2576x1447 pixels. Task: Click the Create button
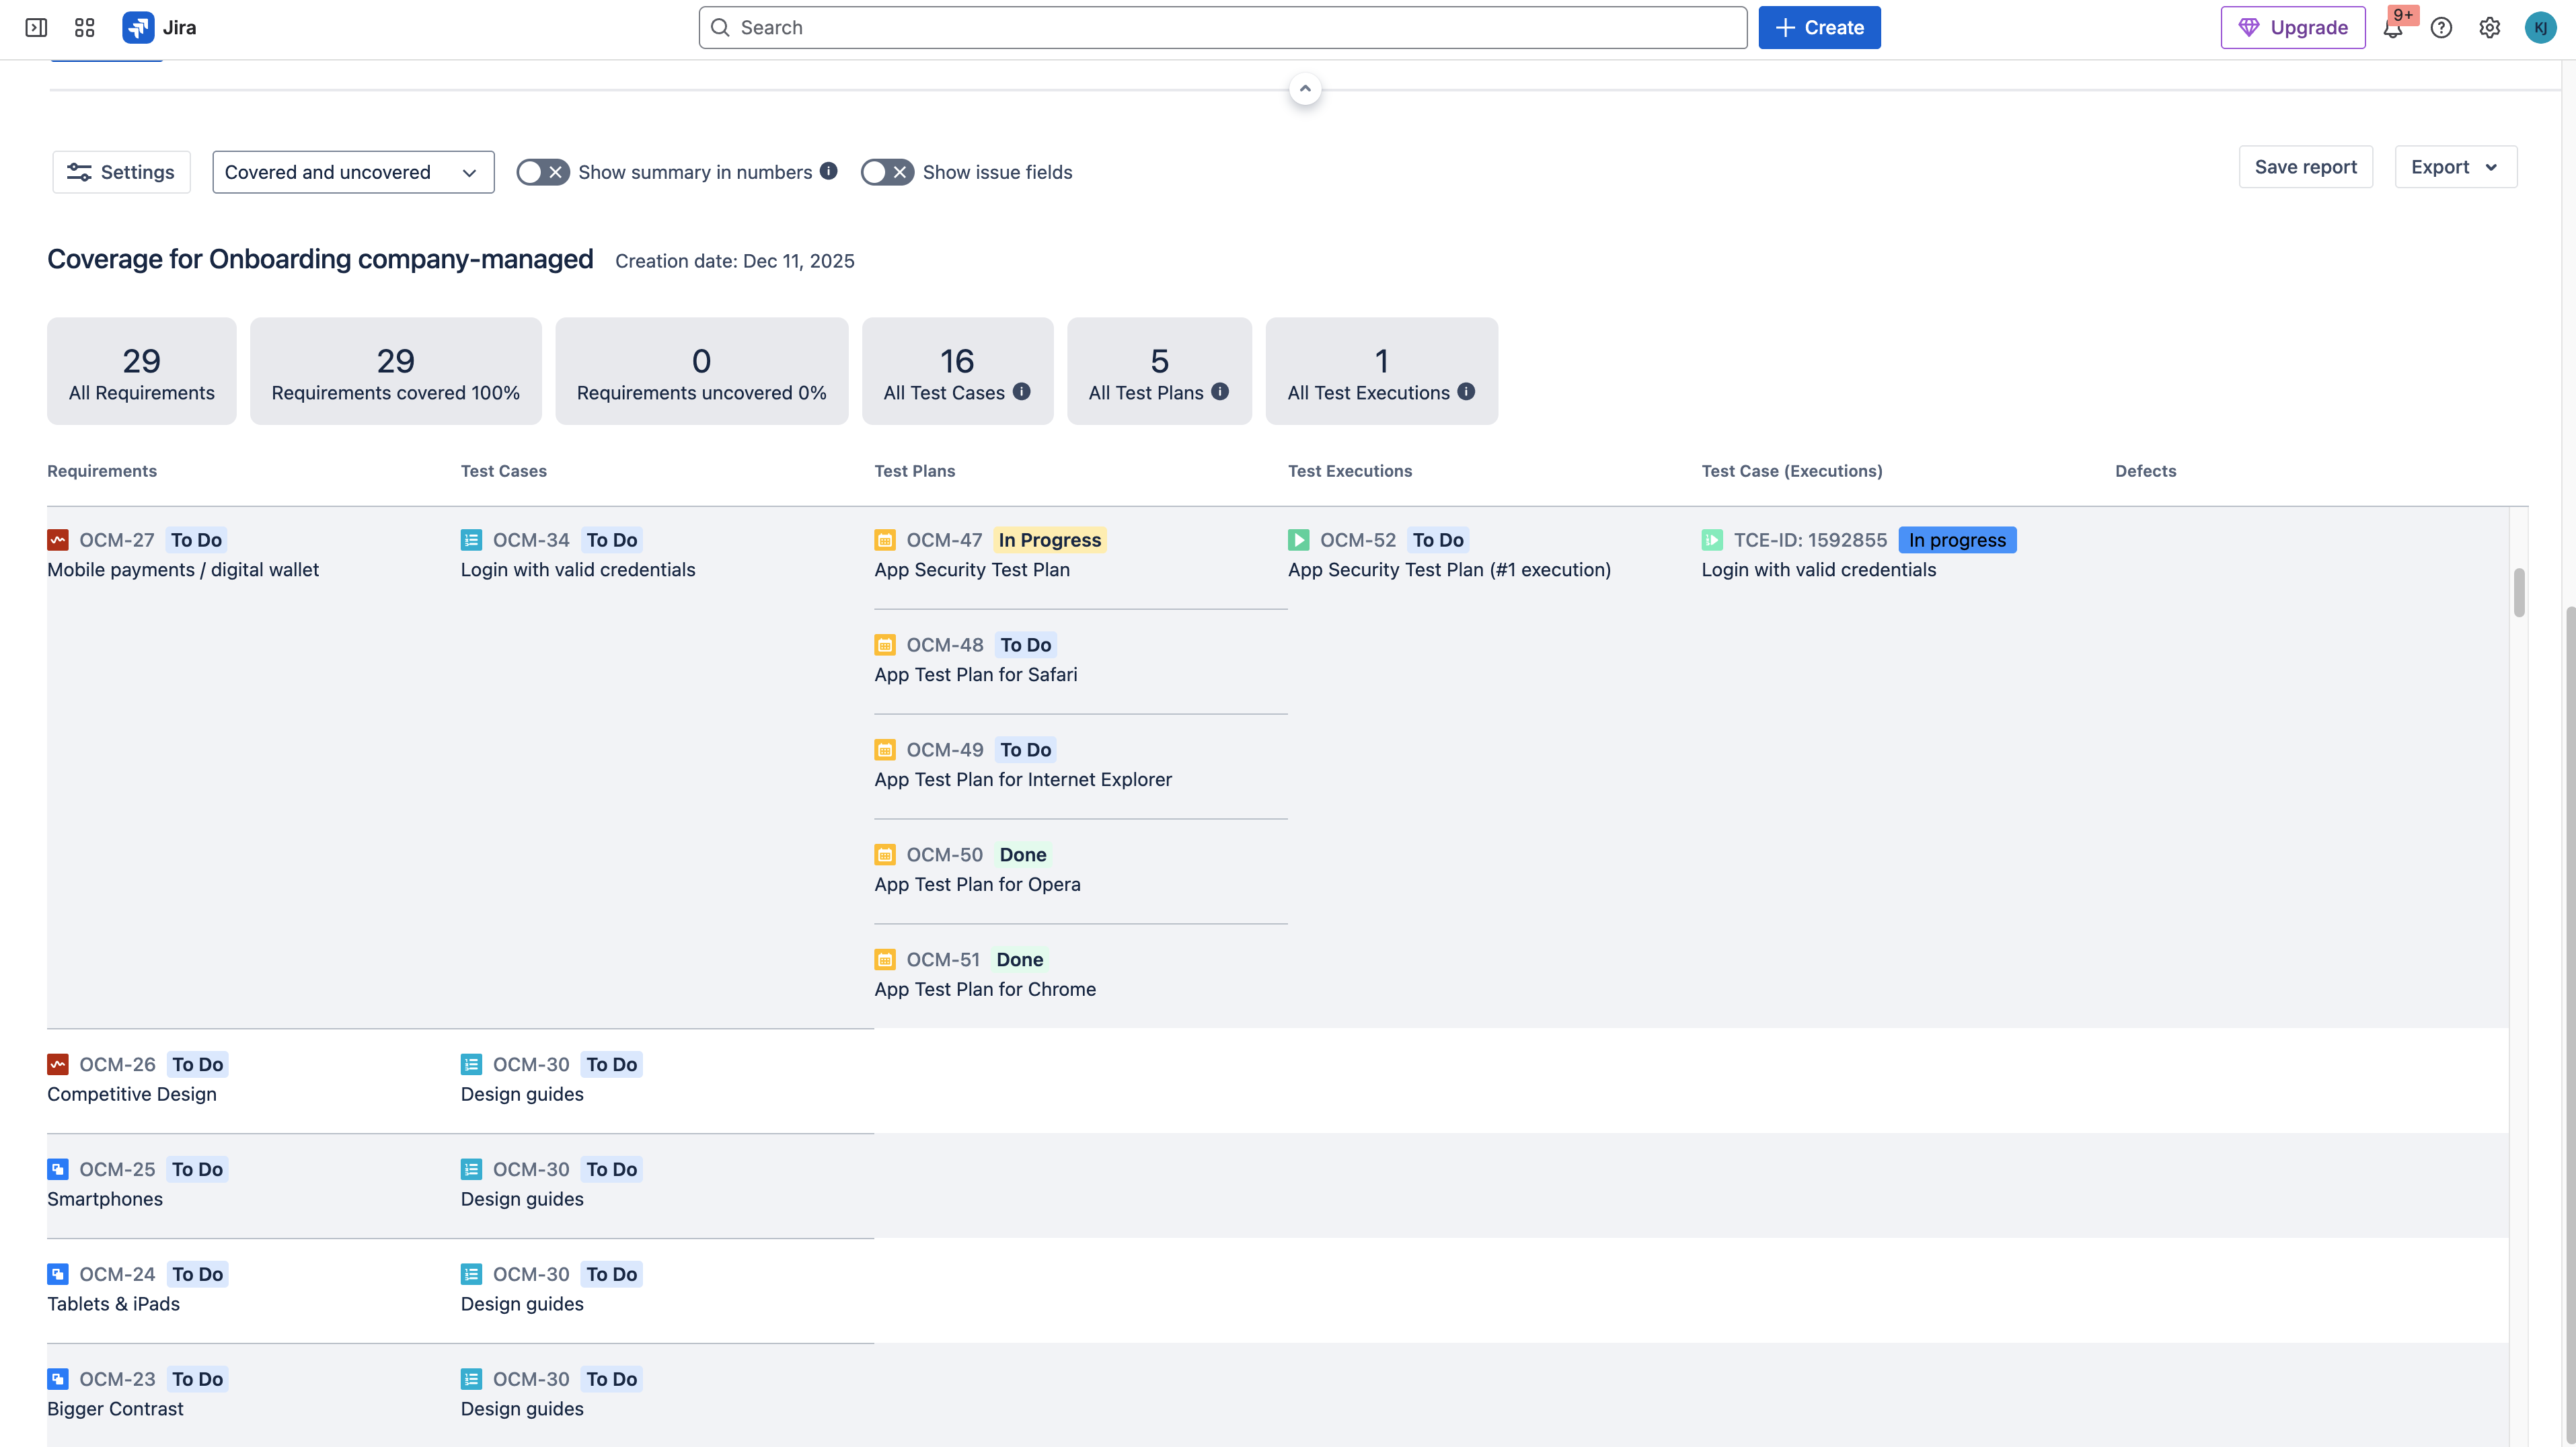coord(1819,28)
